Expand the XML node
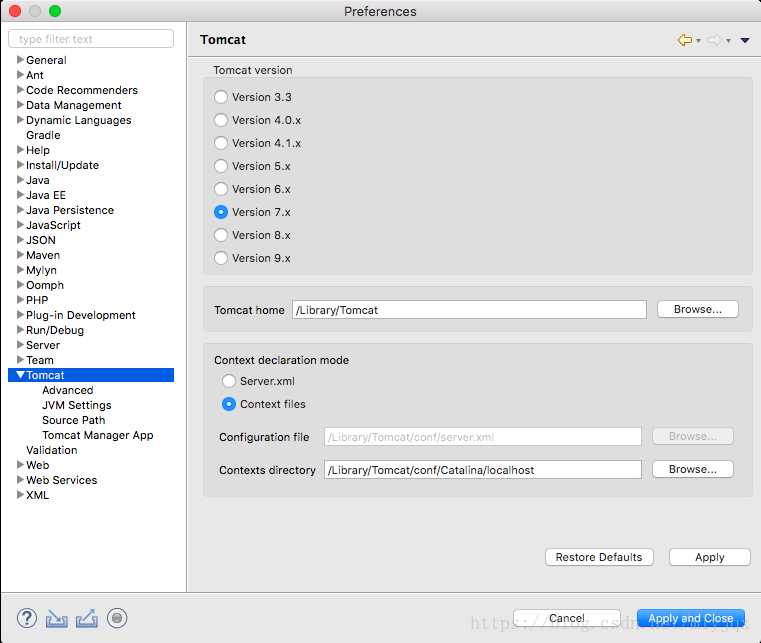 (20, 495)
